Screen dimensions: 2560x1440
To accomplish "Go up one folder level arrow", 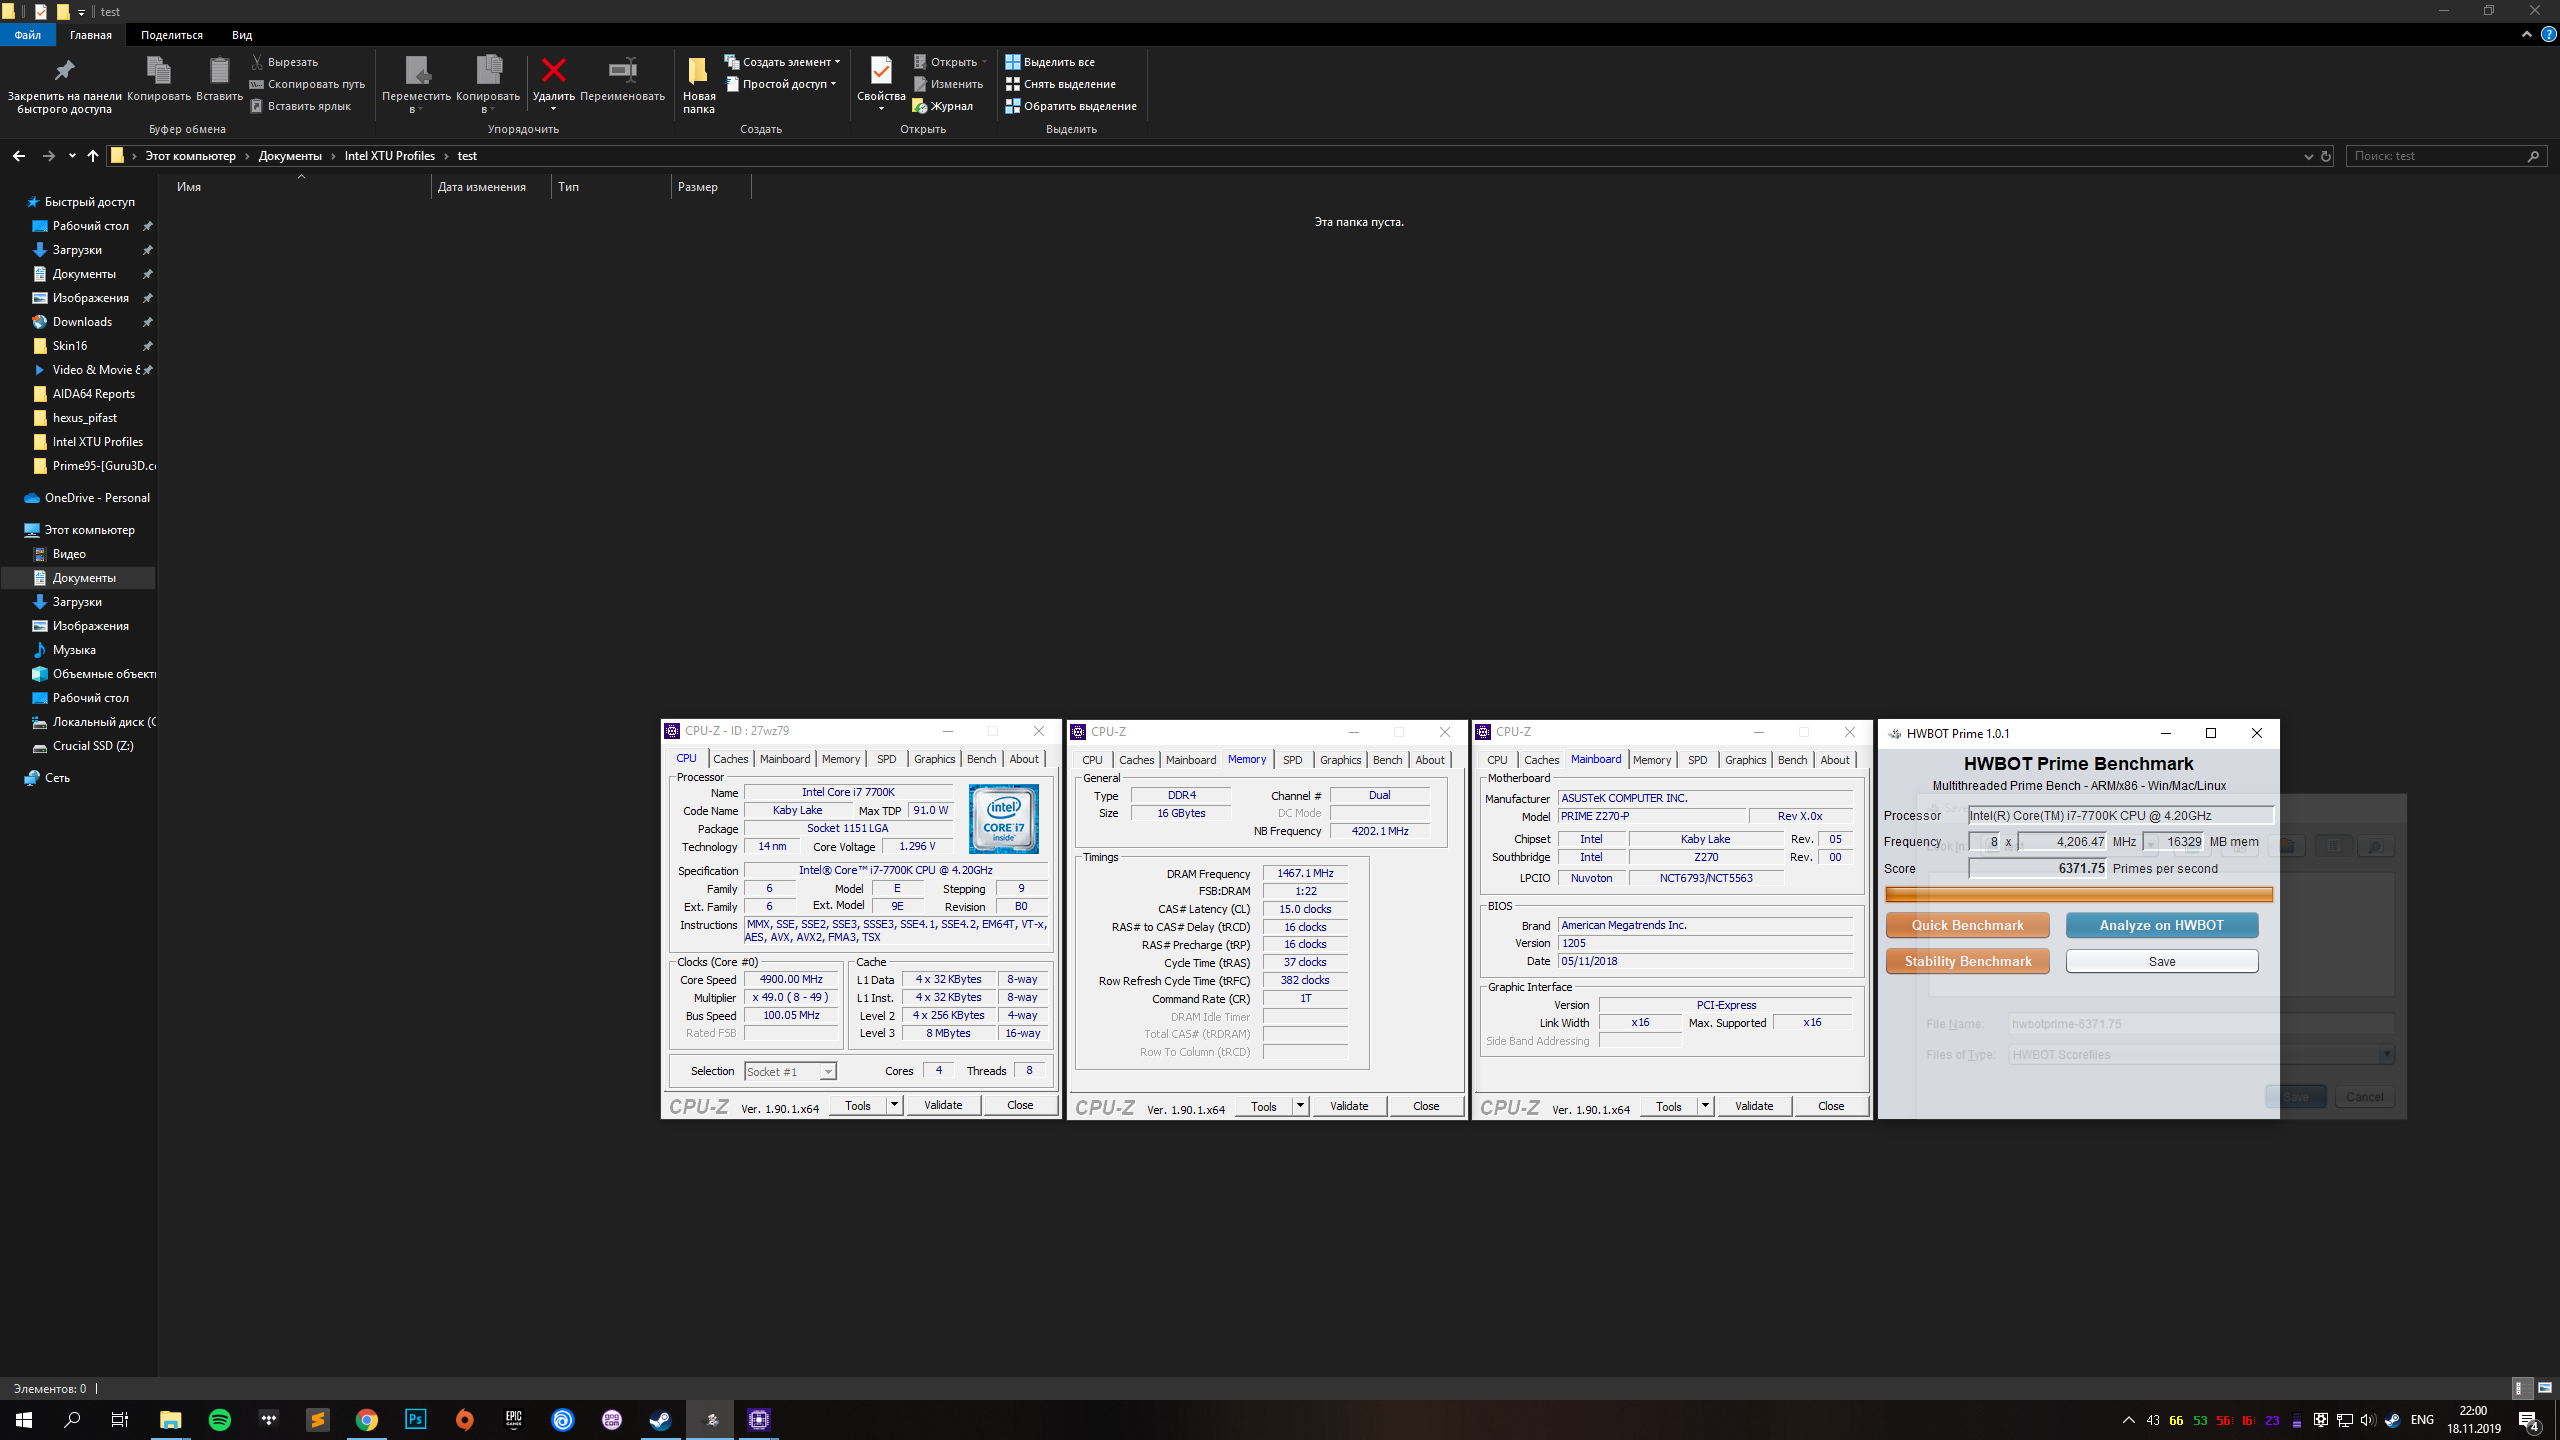I will 93,156.
